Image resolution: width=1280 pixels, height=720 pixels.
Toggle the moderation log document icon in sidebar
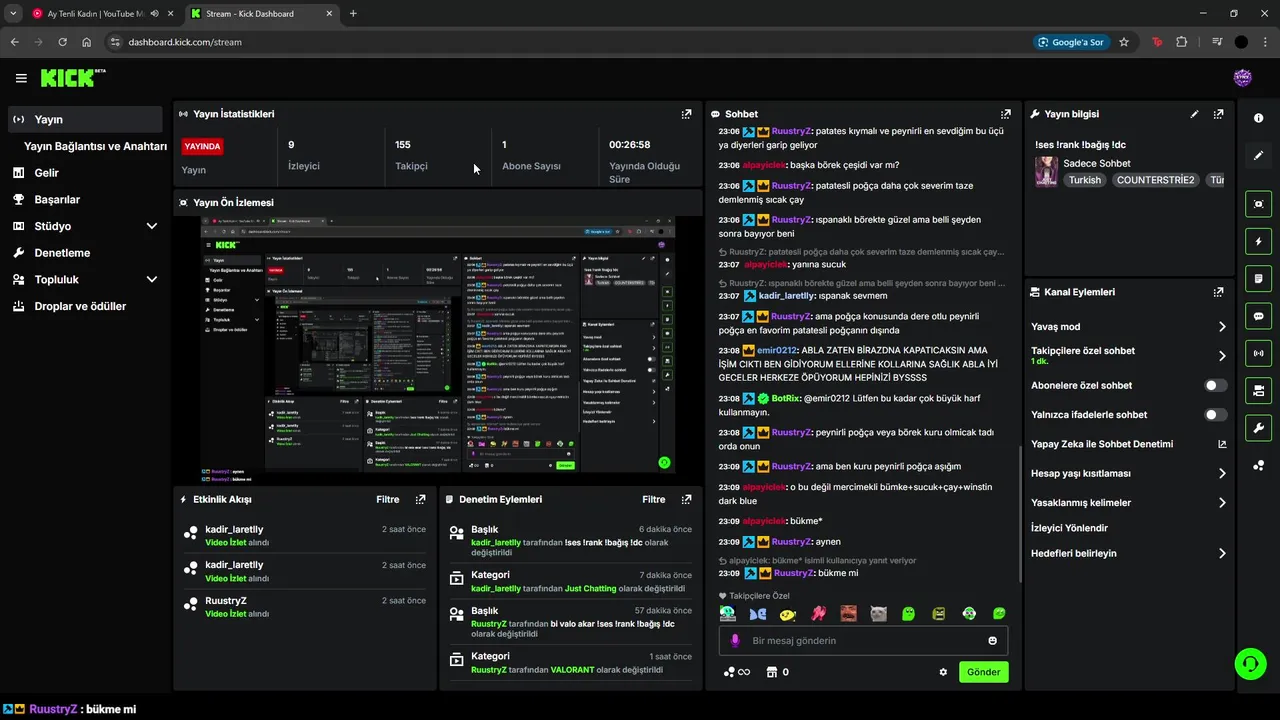pos(1258,278)
